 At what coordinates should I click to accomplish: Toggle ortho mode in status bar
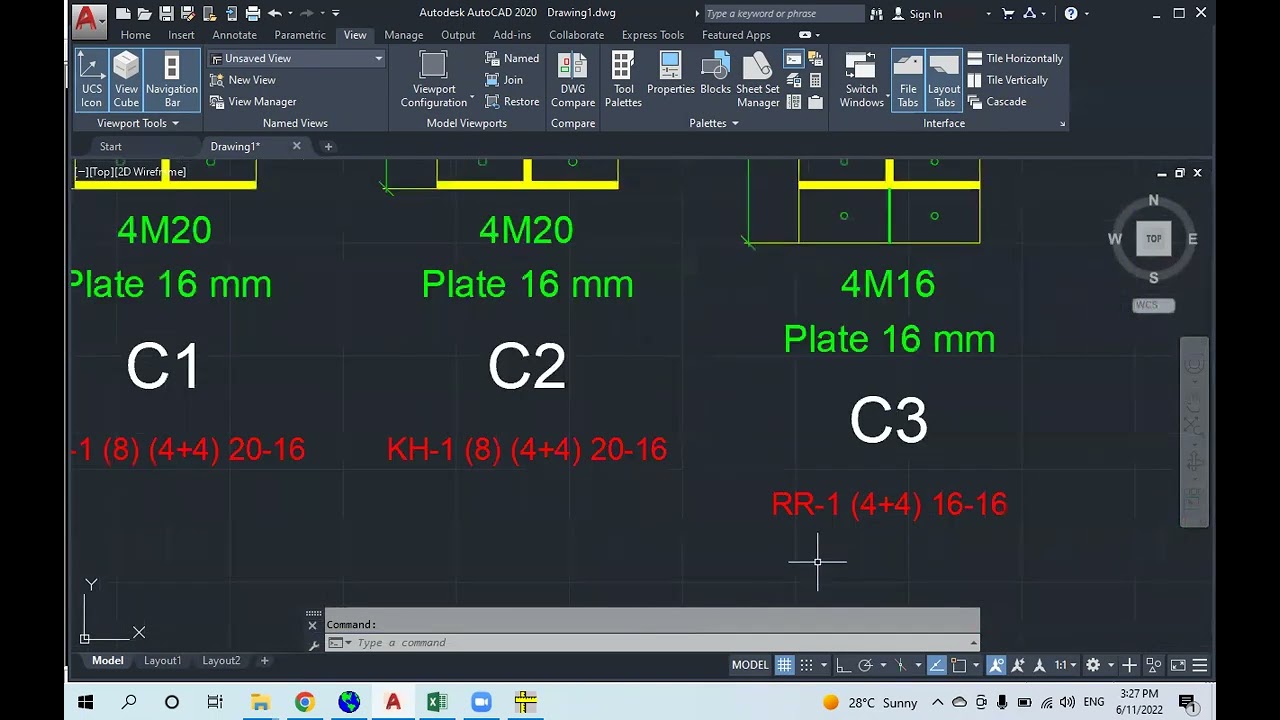[x=843, y=665]
